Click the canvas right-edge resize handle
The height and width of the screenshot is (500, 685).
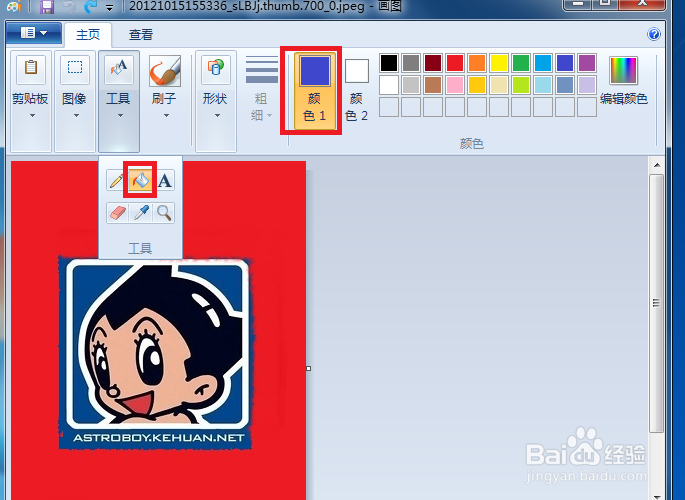308,369
